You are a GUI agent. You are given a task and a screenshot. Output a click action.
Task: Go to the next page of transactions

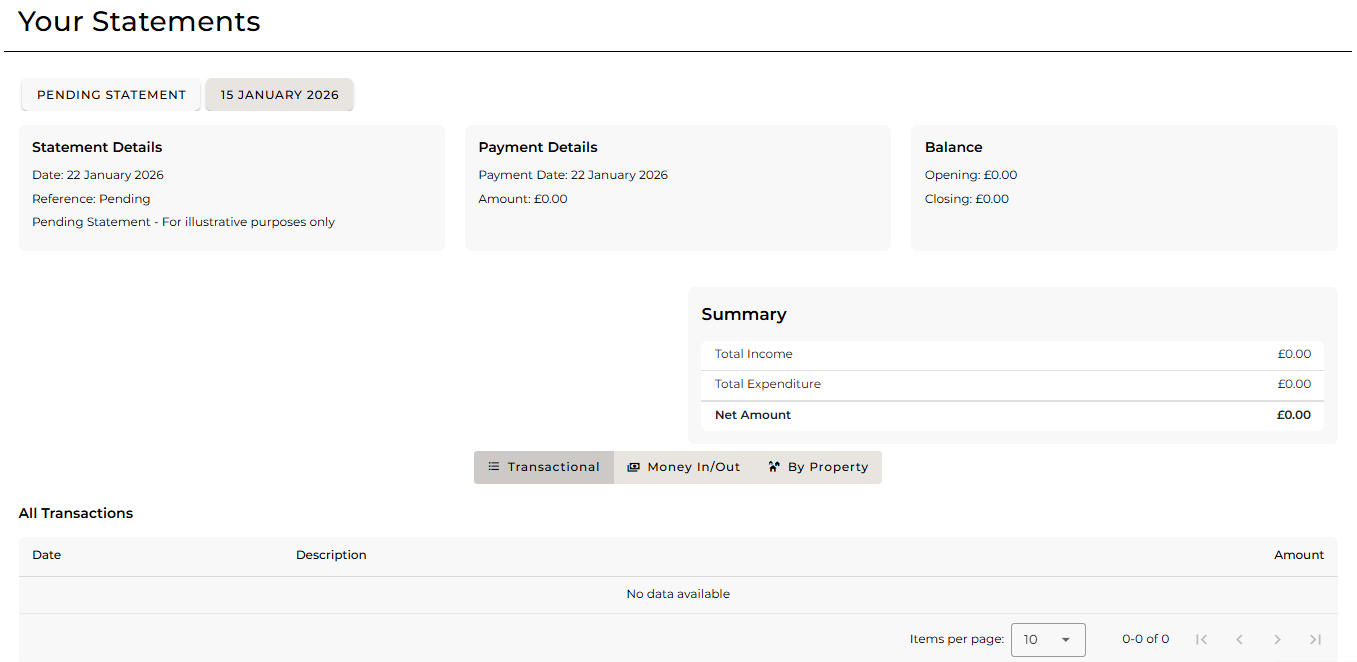pyautogui.click(x=1278, y=639)
